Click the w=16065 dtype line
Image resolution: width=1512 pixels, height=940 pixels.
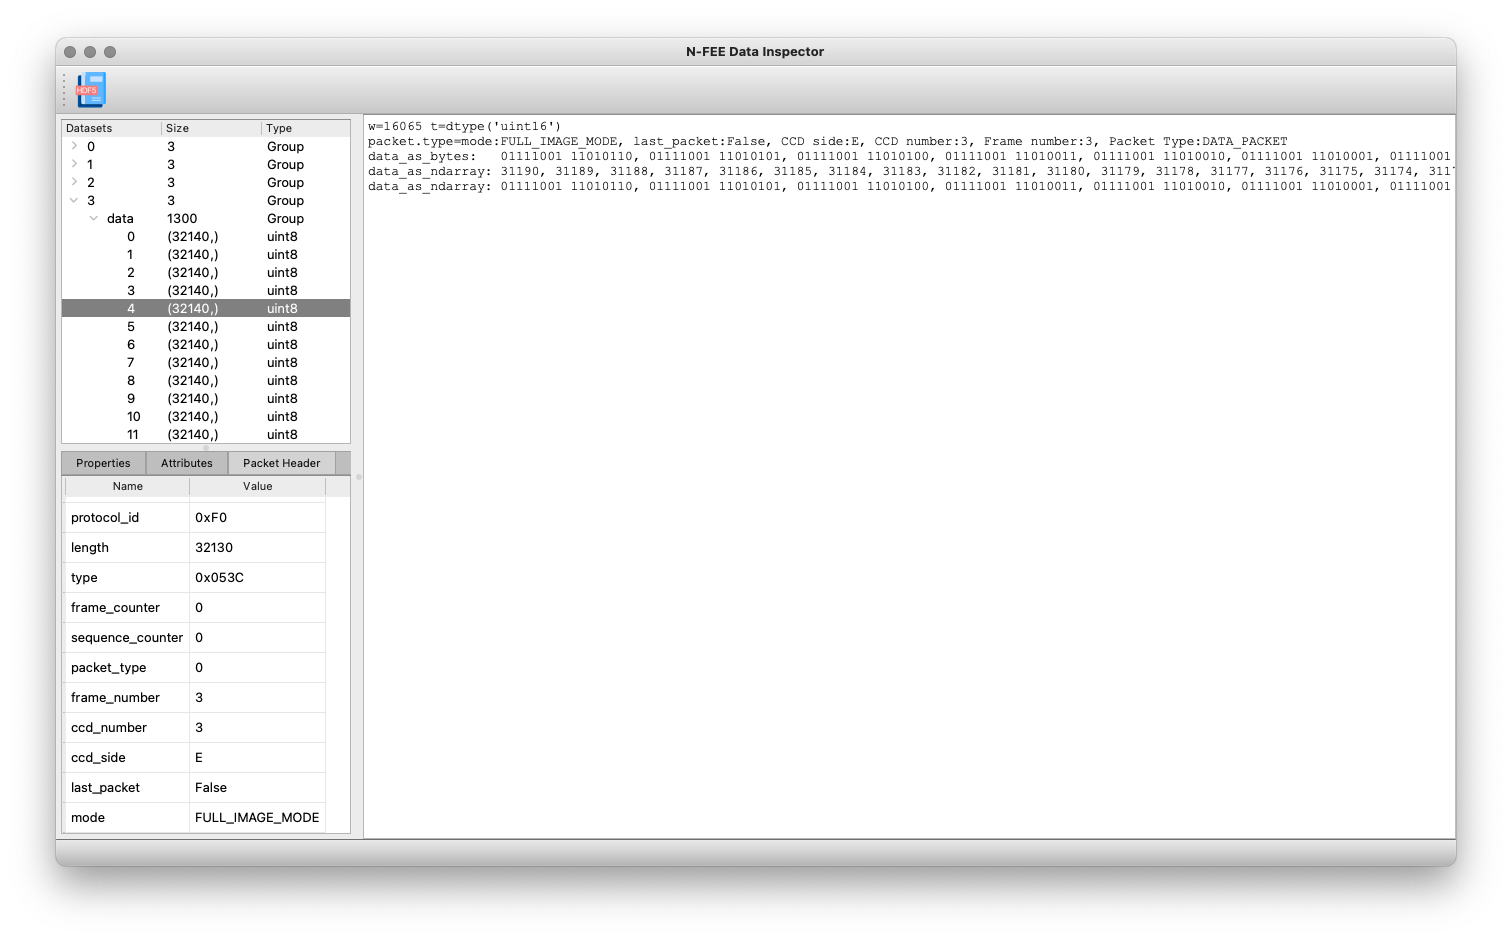point(465,126)
